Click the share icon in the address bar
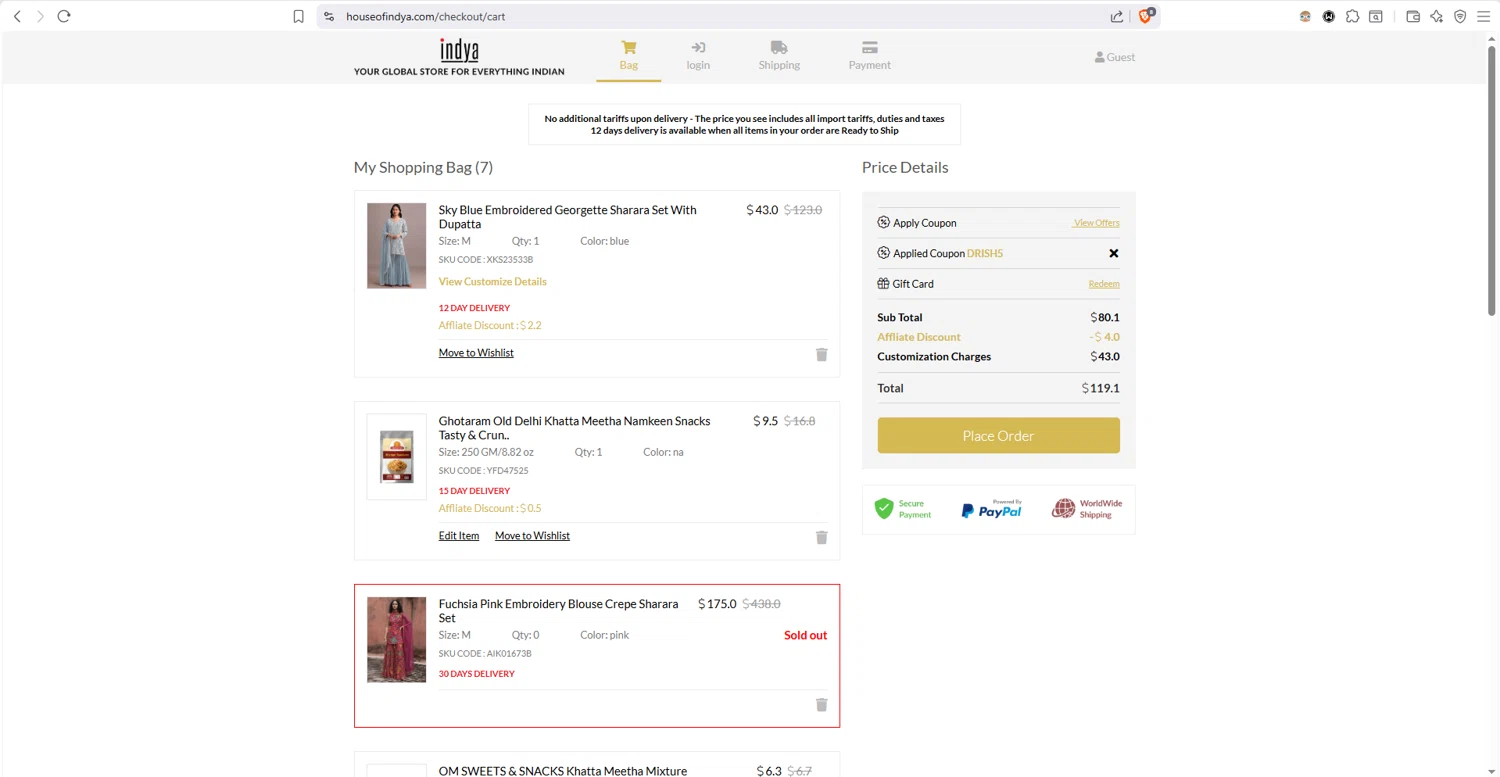Screen dimensions: 1500x777 (1116, 16)
